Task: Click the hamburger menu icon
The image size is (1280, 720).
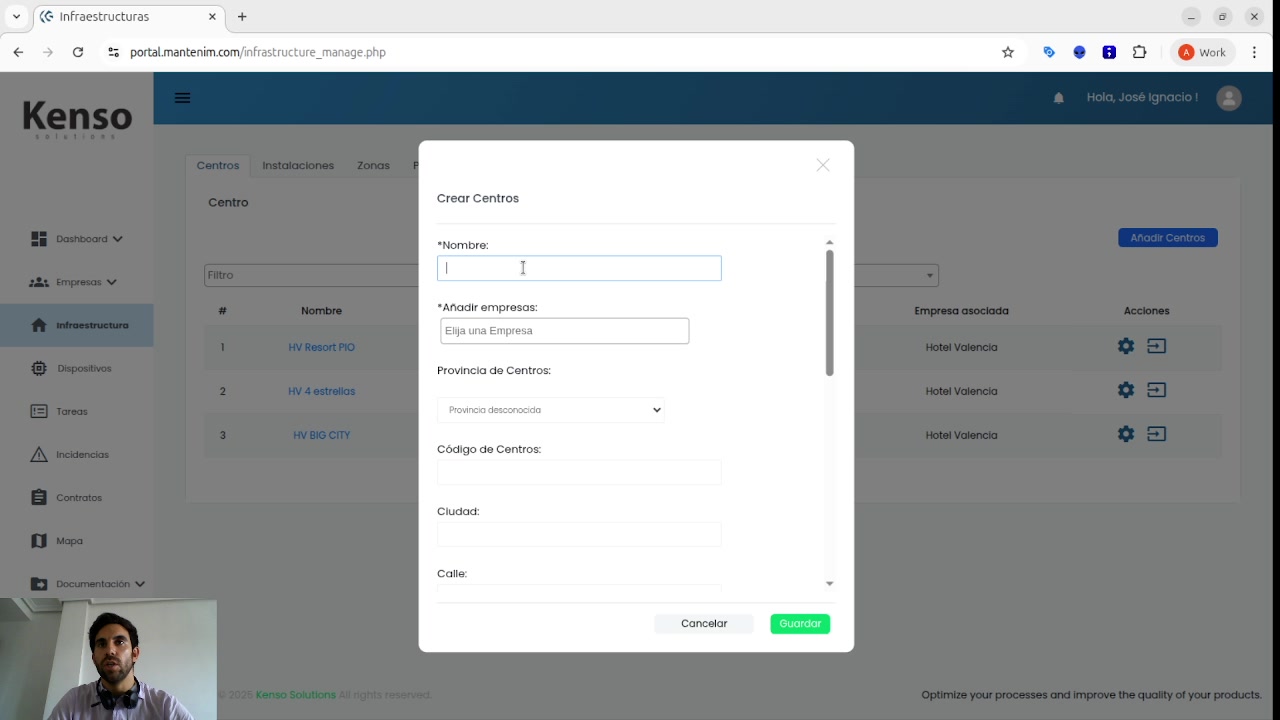Action: tap(182, 98)
